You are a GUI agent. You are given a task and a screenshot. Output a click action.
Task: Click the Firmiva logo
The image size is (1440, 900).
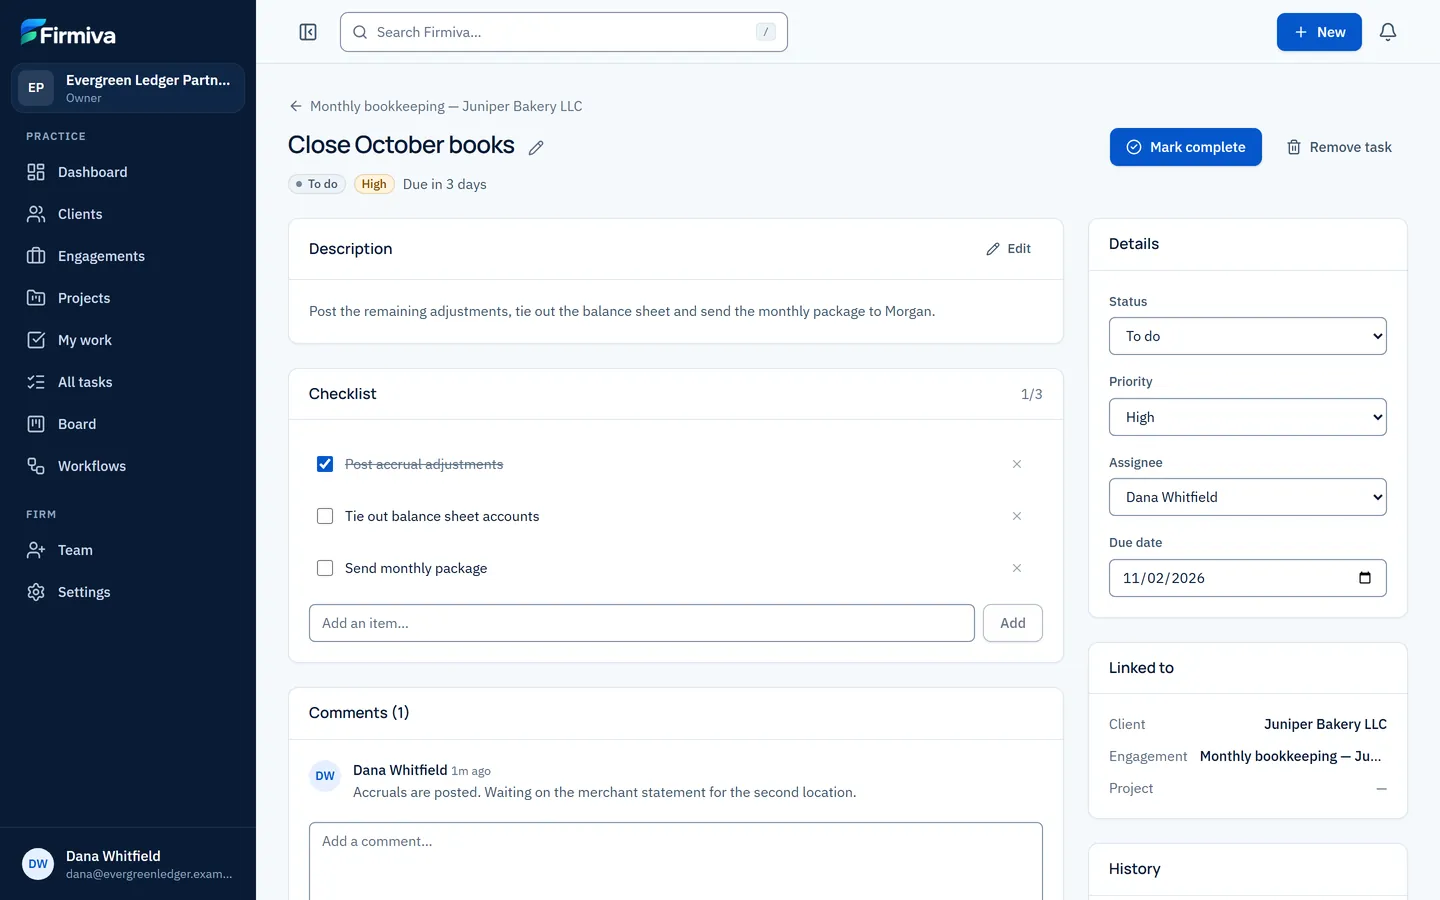pyautogui.click(x=68, y=33)
